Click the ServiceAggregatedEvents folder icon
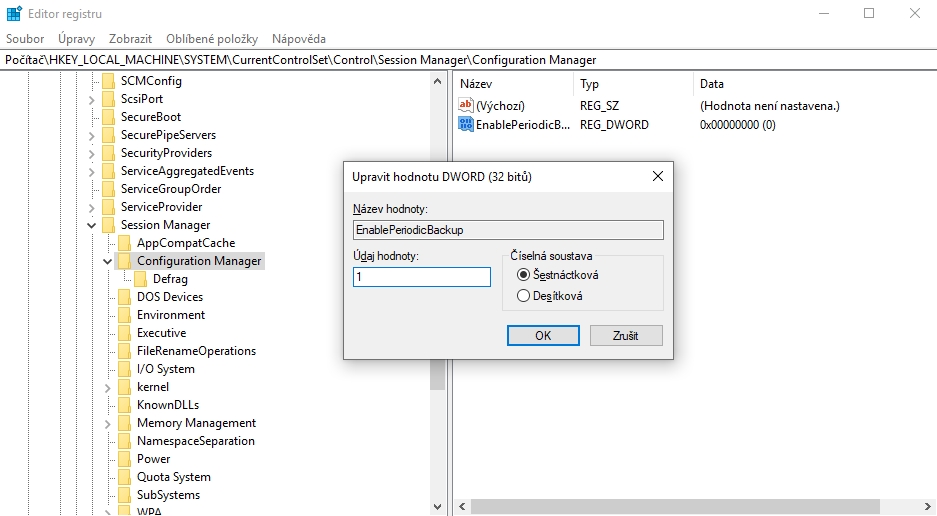Viewport: 937px width, 516px height. 108,170
